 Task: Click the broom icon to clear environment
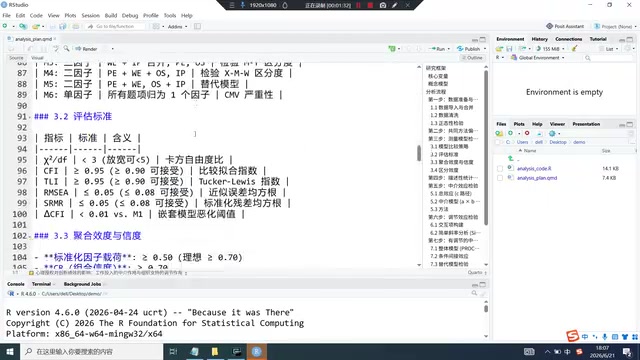tap(574, 49)
